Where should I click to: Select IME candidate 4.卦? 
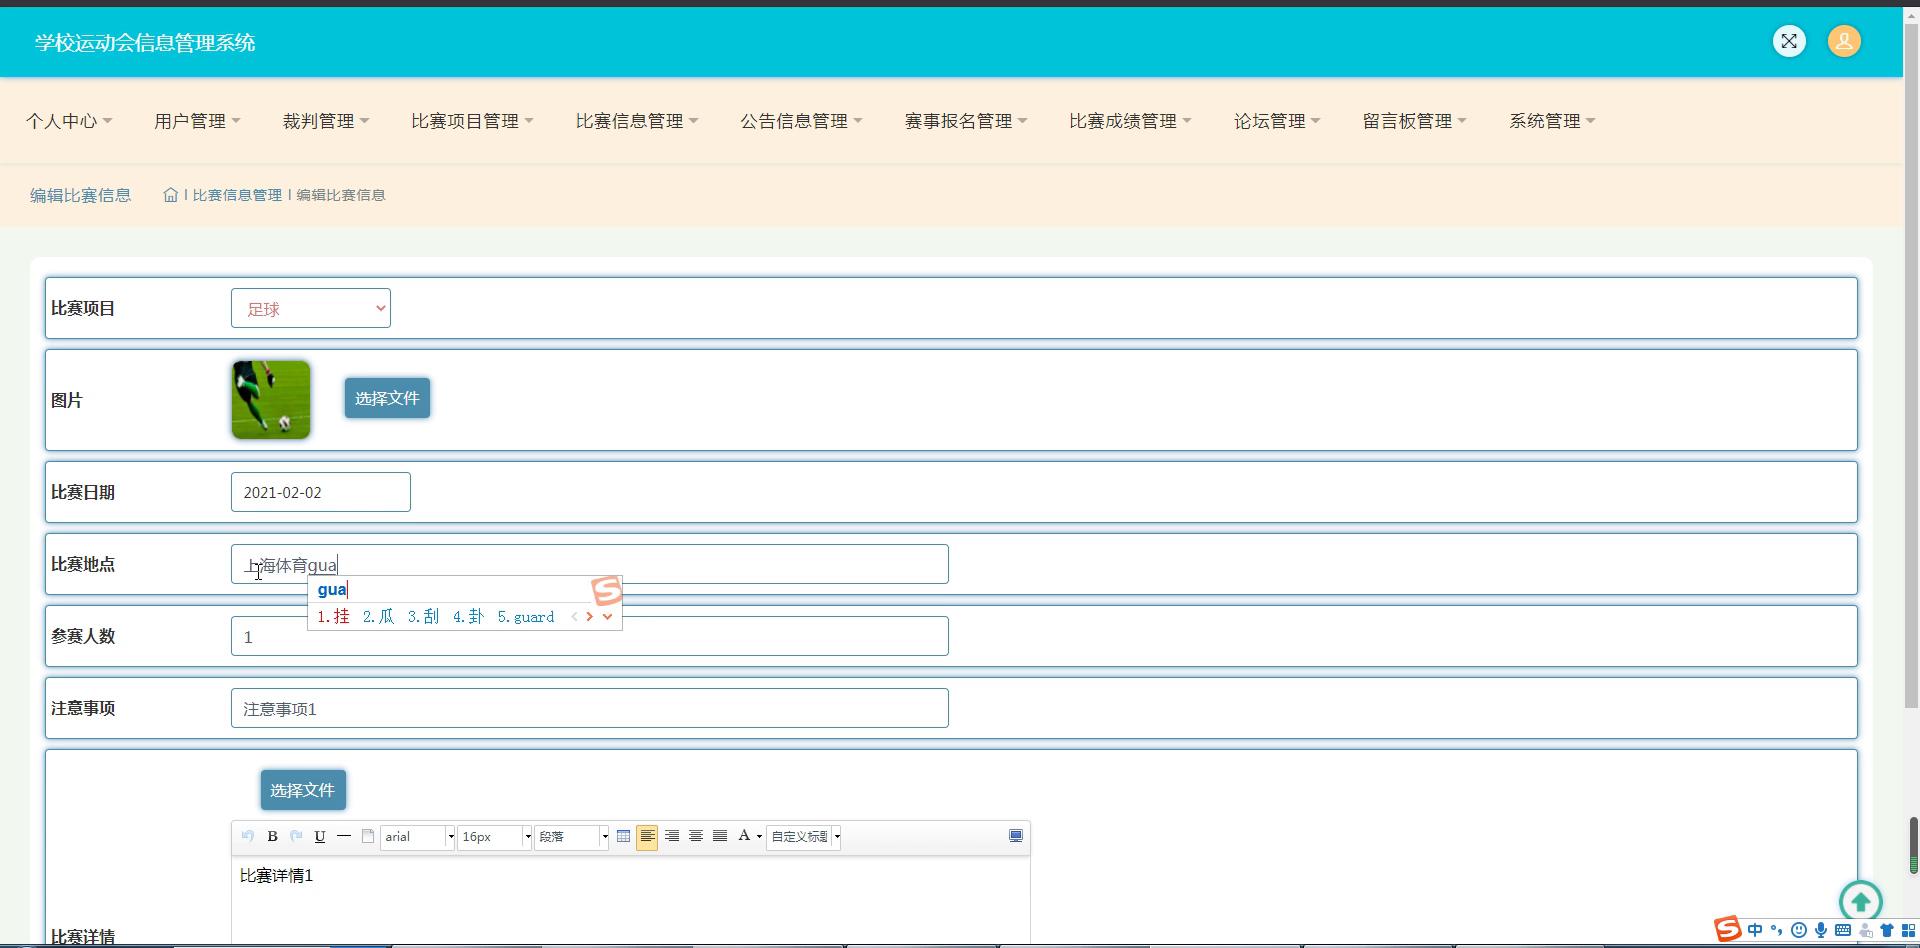(x=468, y=616)
